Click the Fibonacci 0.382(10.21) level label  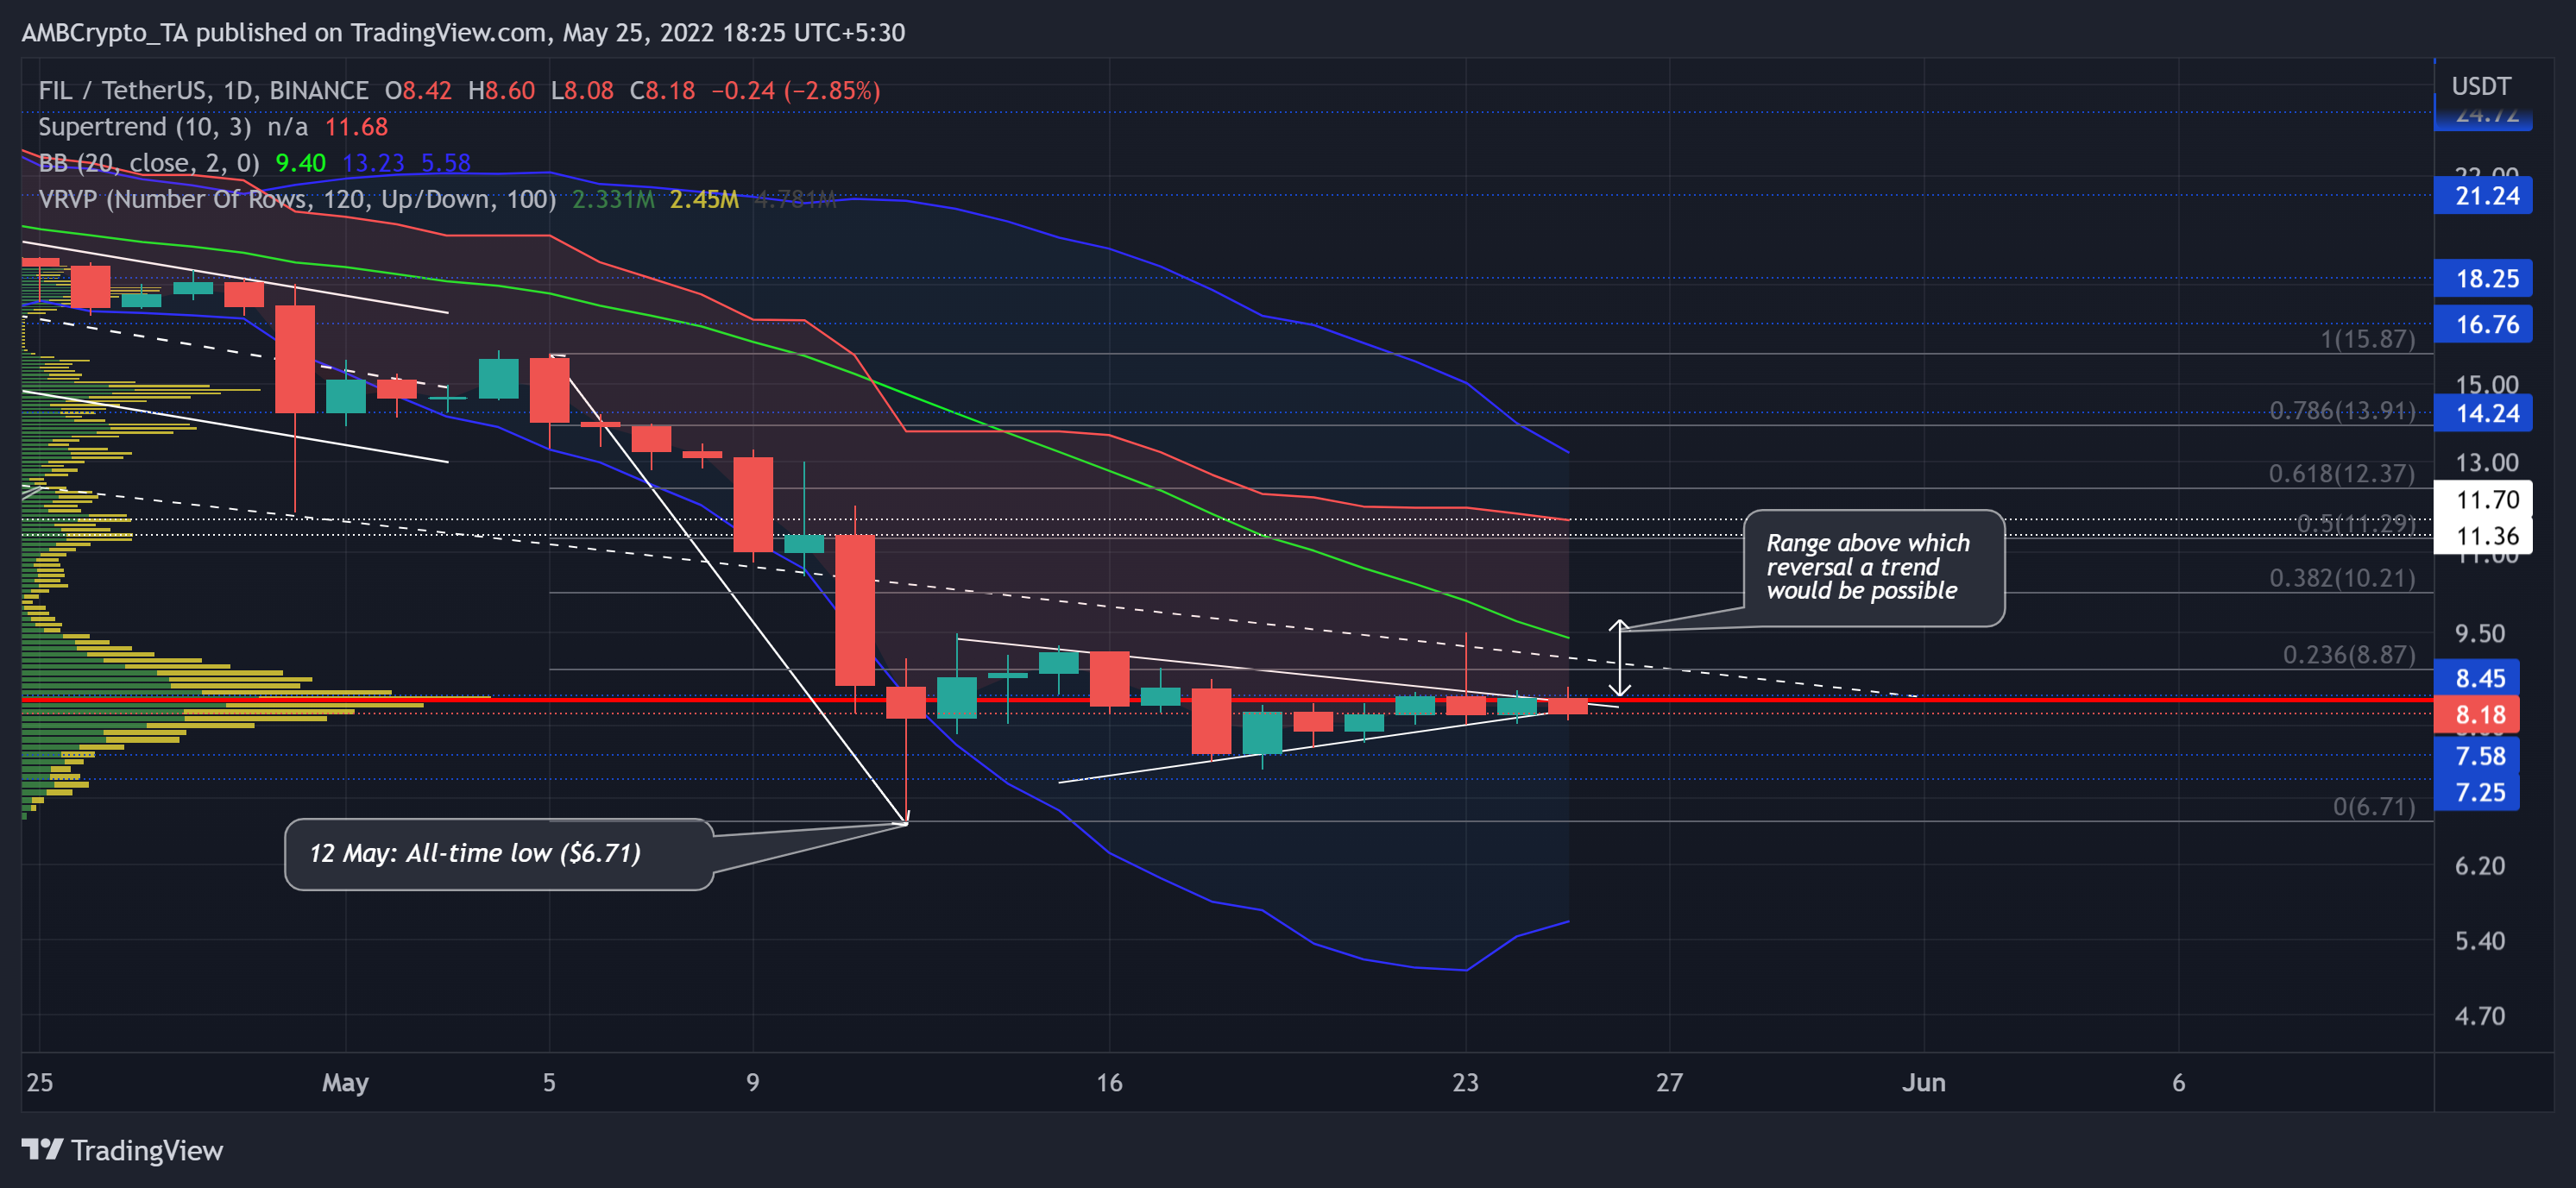(2342, 578)
